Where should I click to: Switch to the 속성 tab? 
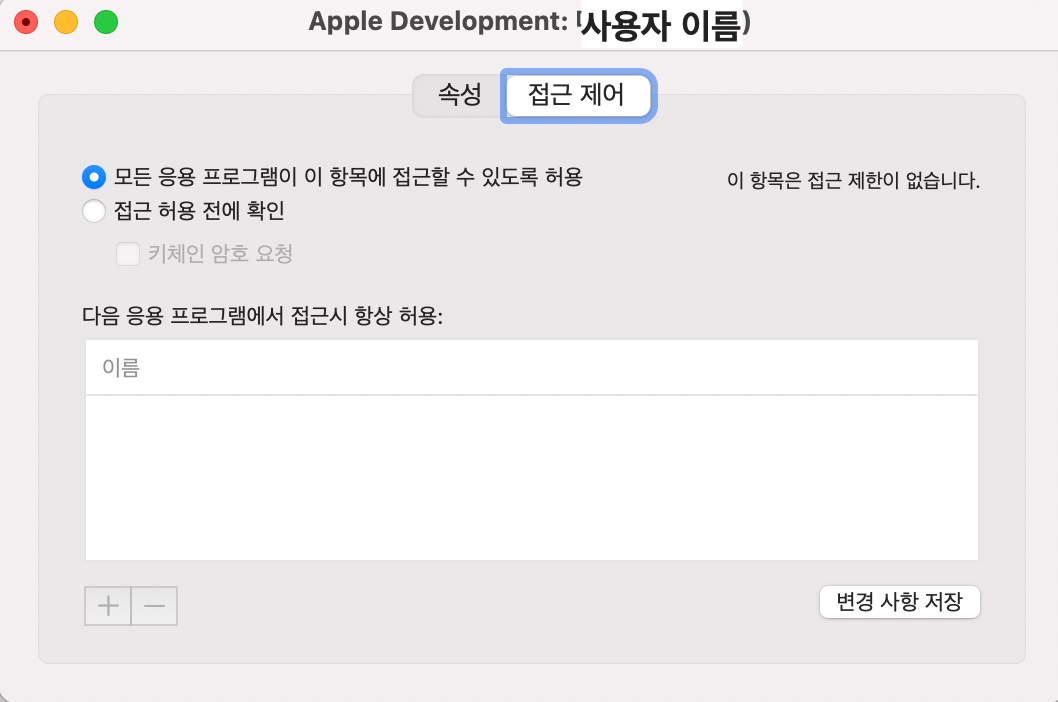coord(459,95)
